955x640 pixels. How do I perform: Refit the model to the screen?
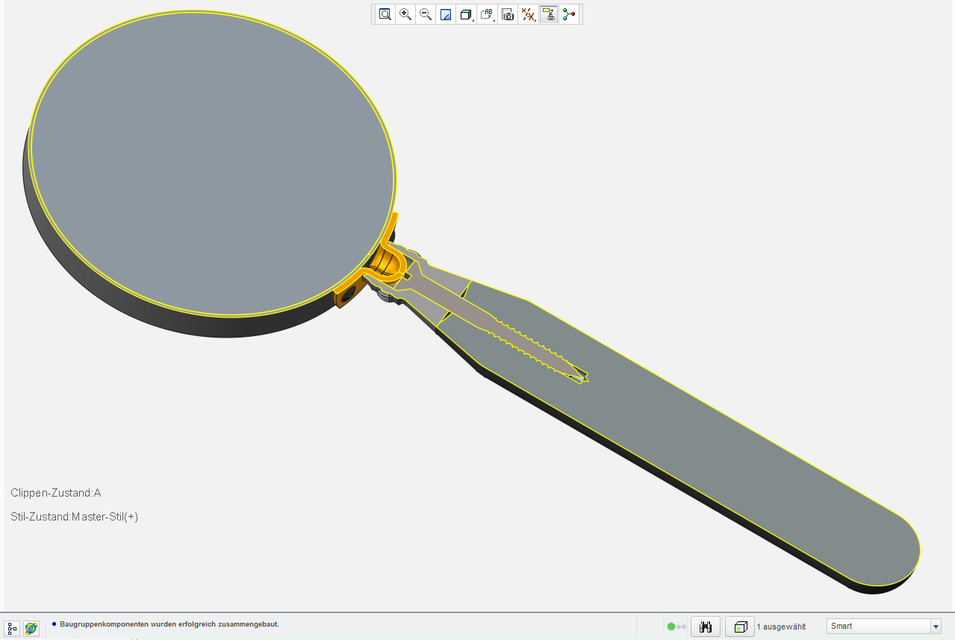(384, 14)
